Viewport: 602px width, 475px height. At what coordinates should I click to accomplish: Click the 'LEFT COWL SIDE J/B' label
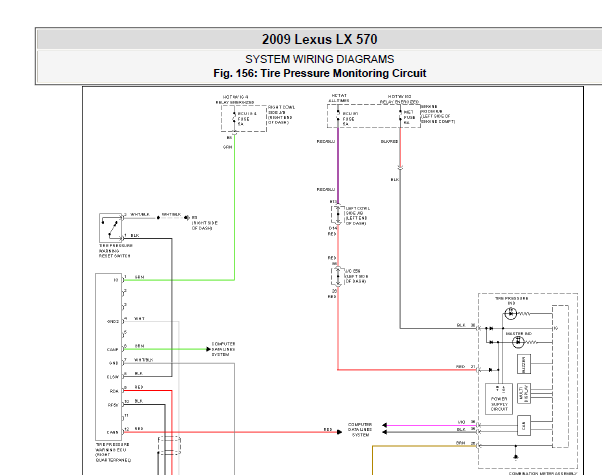[x=357, y=216]
